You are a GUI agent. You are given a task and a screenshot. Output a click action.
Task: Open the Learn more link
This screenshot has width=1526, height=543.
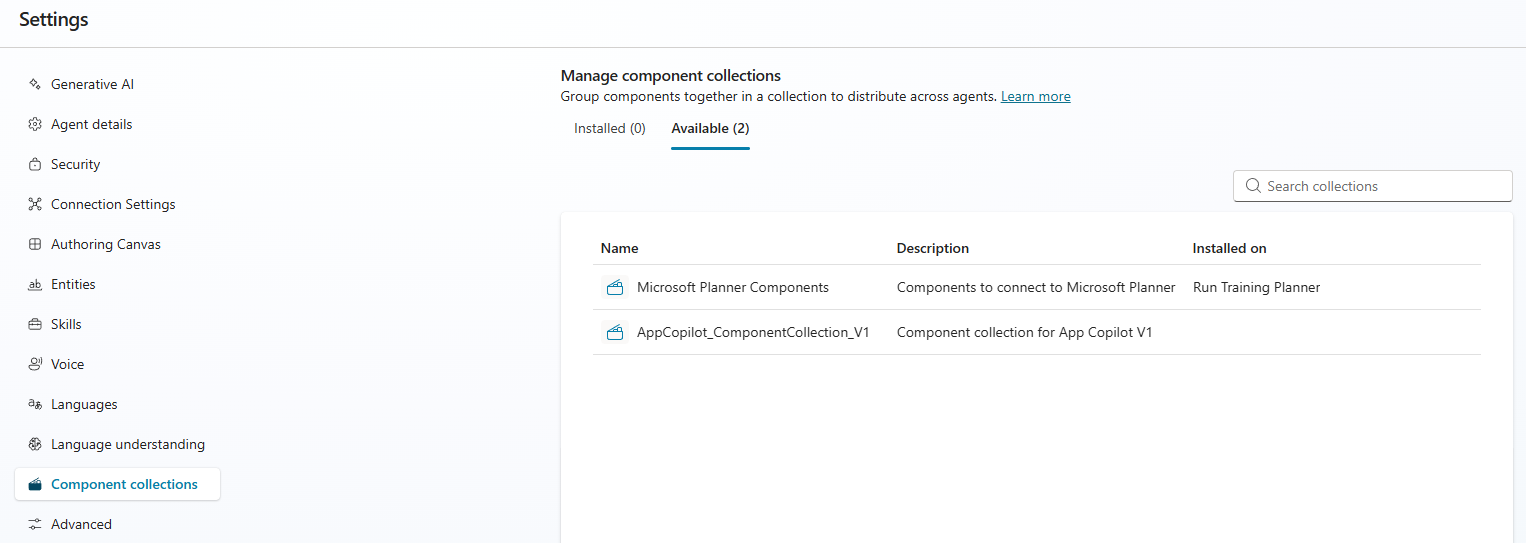coord(1035,97)
